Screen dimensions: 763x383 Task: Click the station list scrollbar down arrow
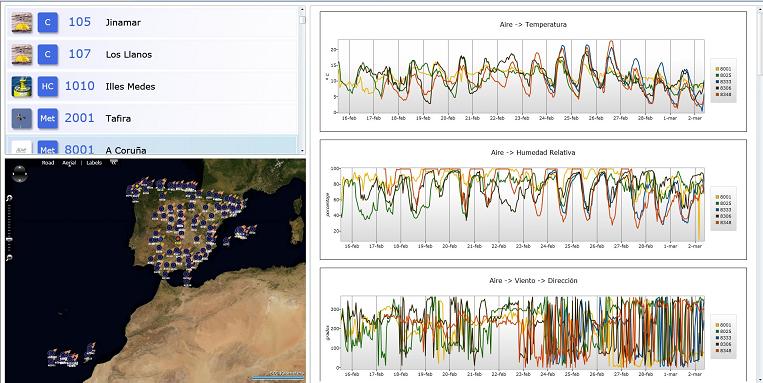302,151
